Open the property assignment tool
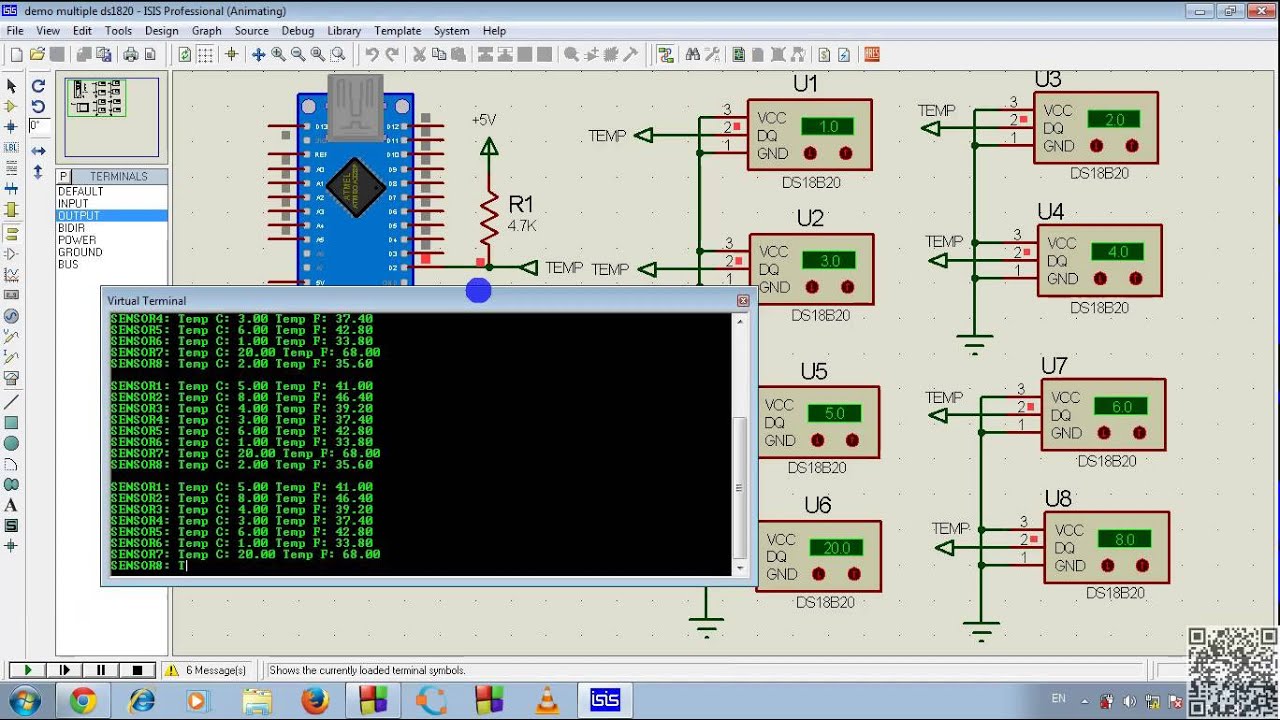 point(712,55)
